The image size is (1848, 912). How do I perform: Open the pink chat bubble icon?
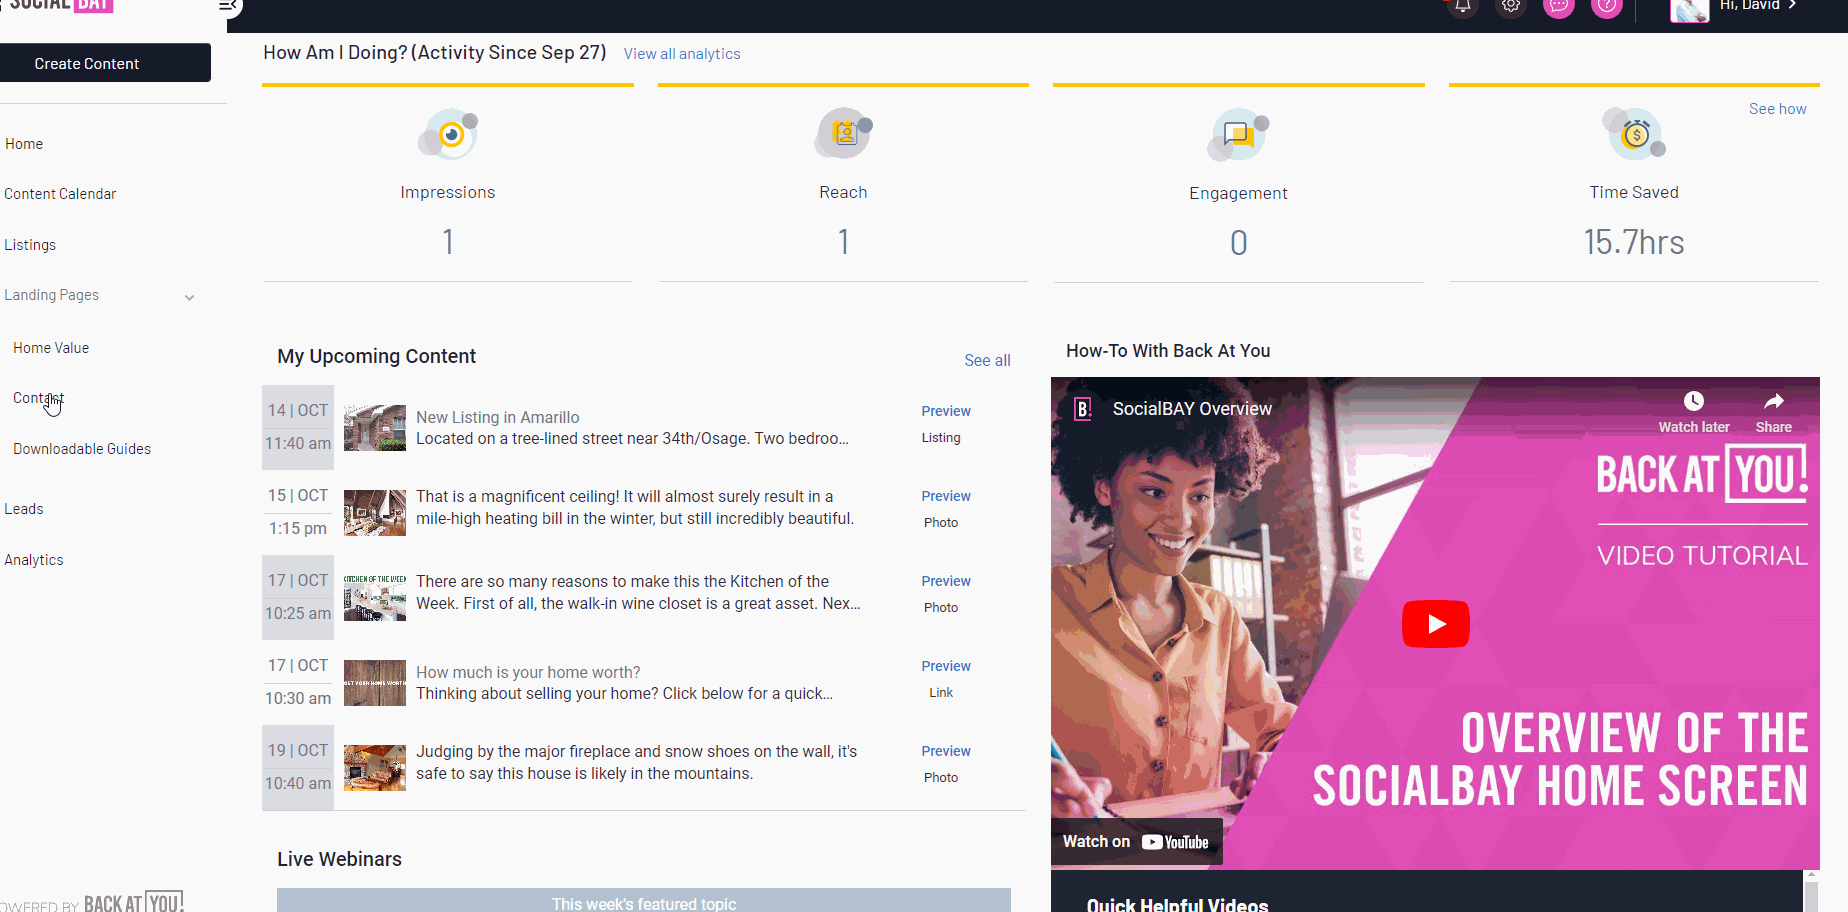(1559, 6)
